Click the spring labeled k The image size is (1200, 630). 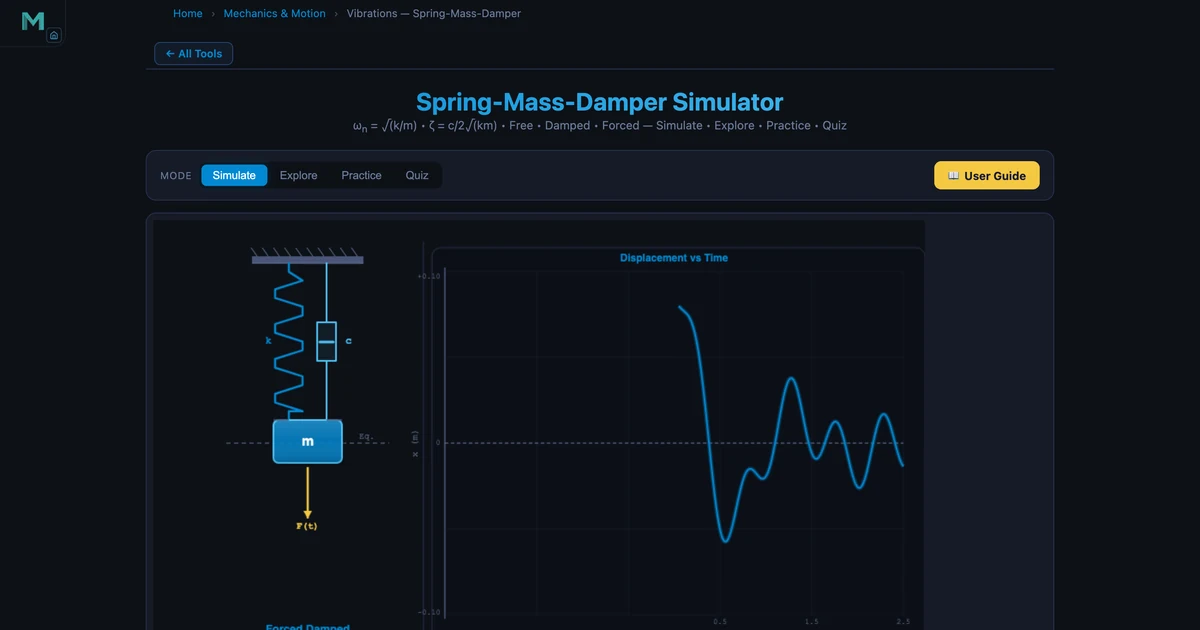click(288, 340)
